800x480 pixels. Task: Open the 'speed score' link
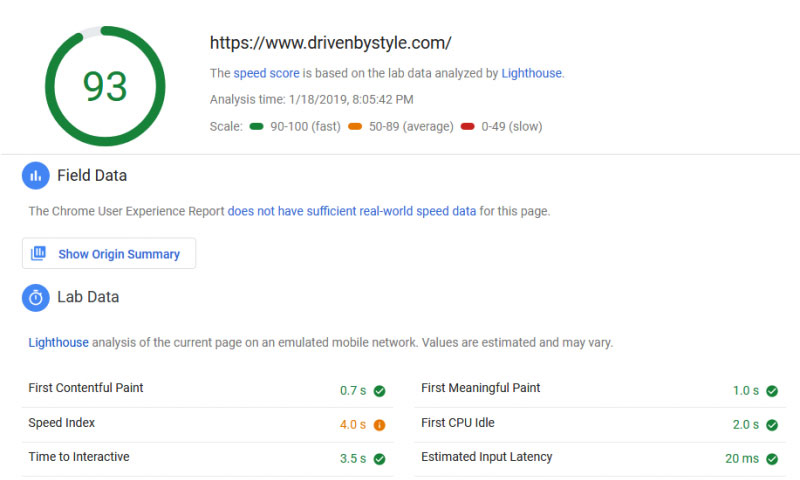click(264, 73)
